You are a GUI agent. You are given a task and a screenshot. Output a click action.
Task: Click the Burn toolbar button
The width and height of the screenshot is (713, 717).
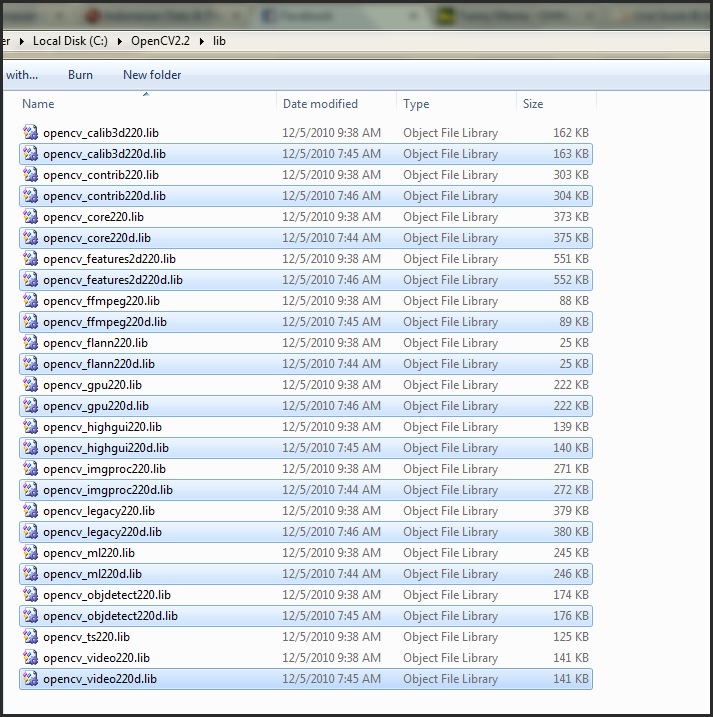[80, 75]
